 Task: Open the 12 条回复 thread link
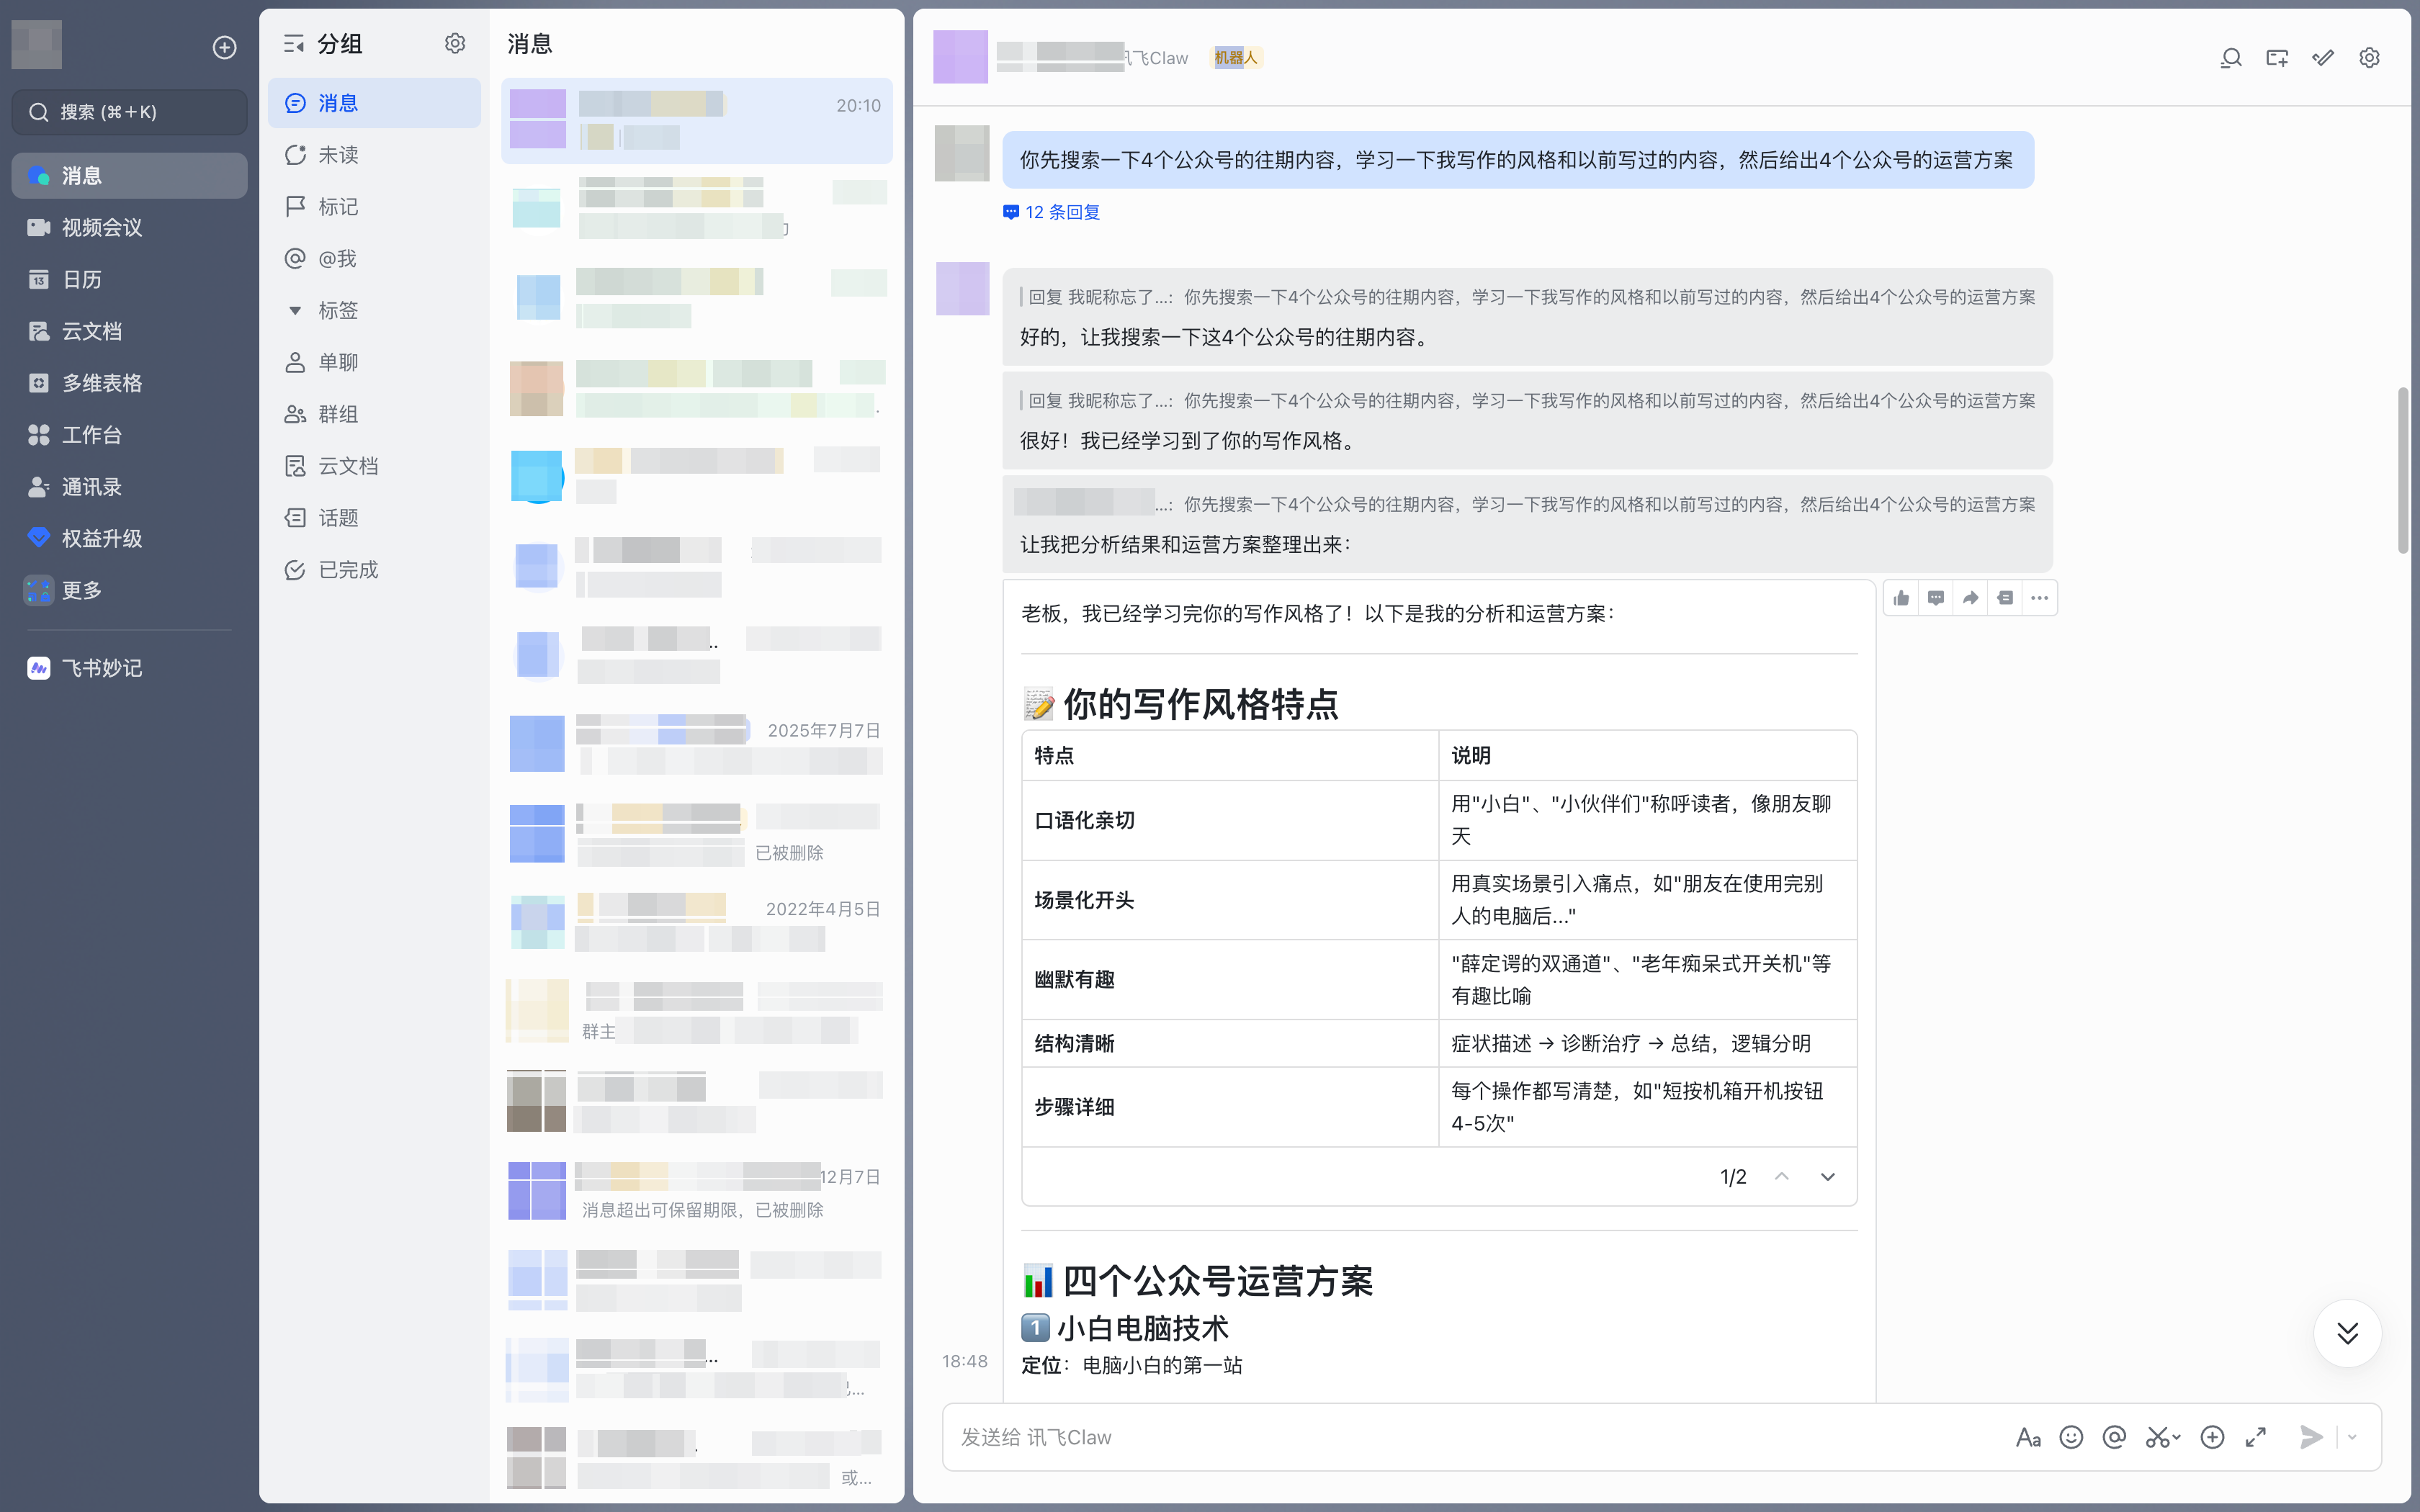(1051, 211)
